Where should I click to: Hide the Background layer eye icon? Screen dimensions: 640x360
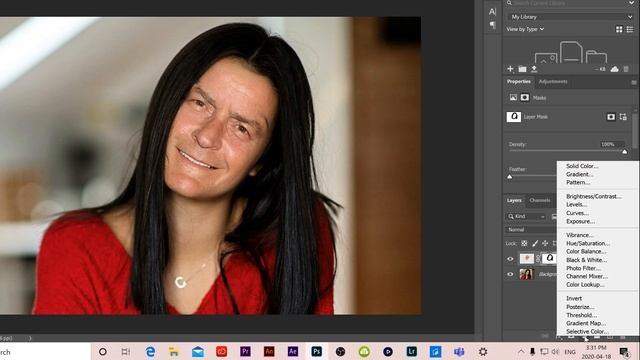(x=510, y=274)
